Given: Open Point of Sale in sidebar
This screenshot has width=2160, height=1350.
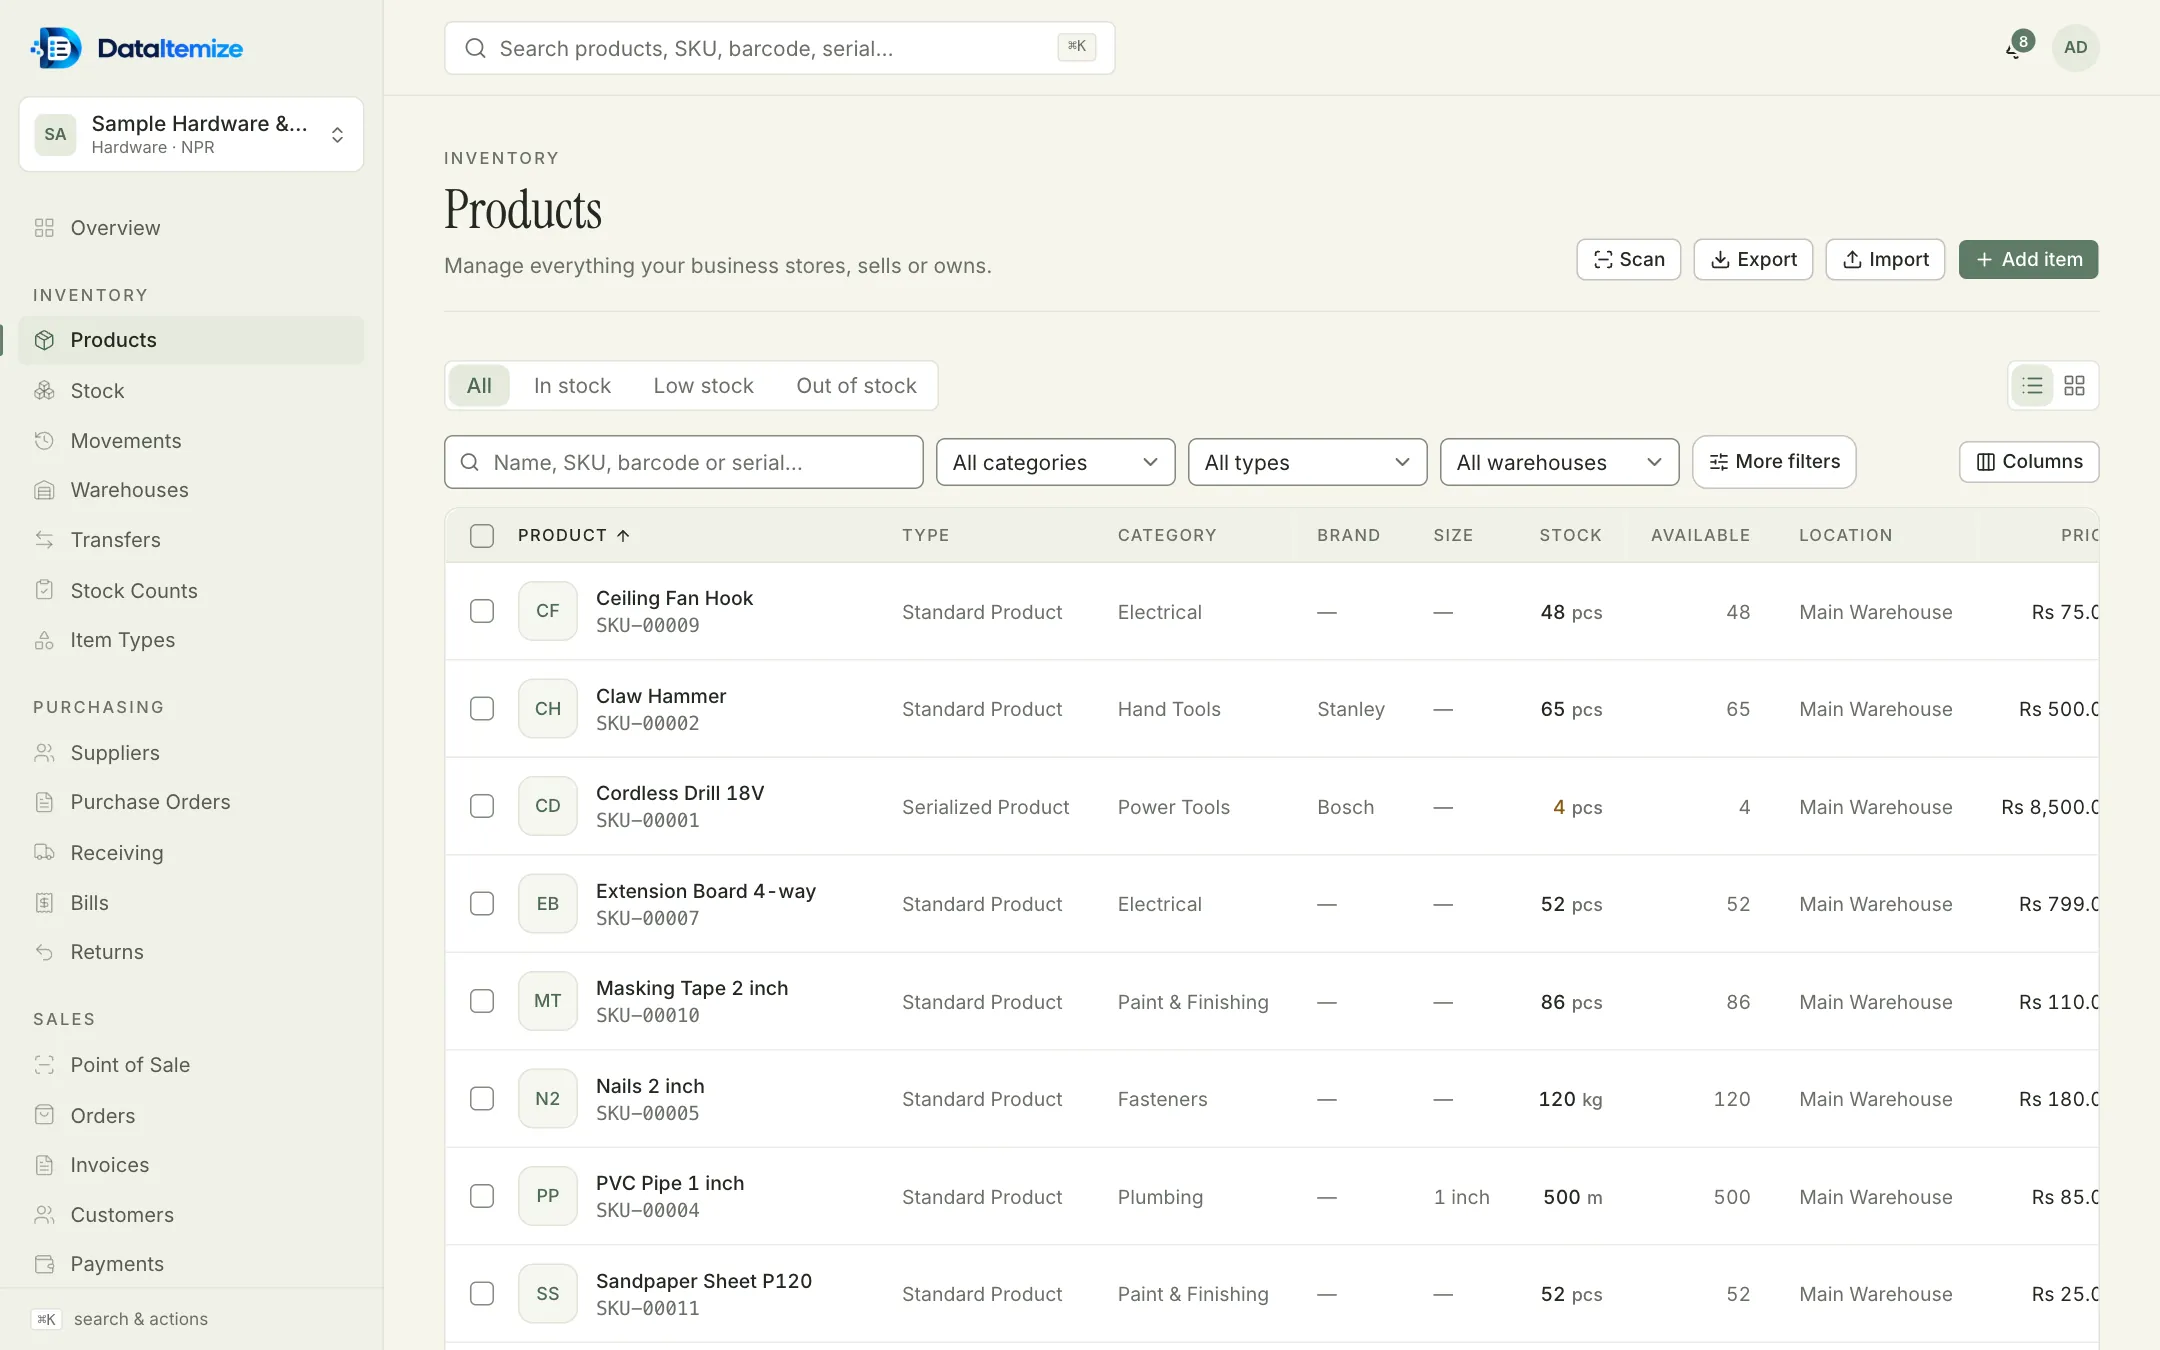Looking at the screenshot, I should 191,1065.
